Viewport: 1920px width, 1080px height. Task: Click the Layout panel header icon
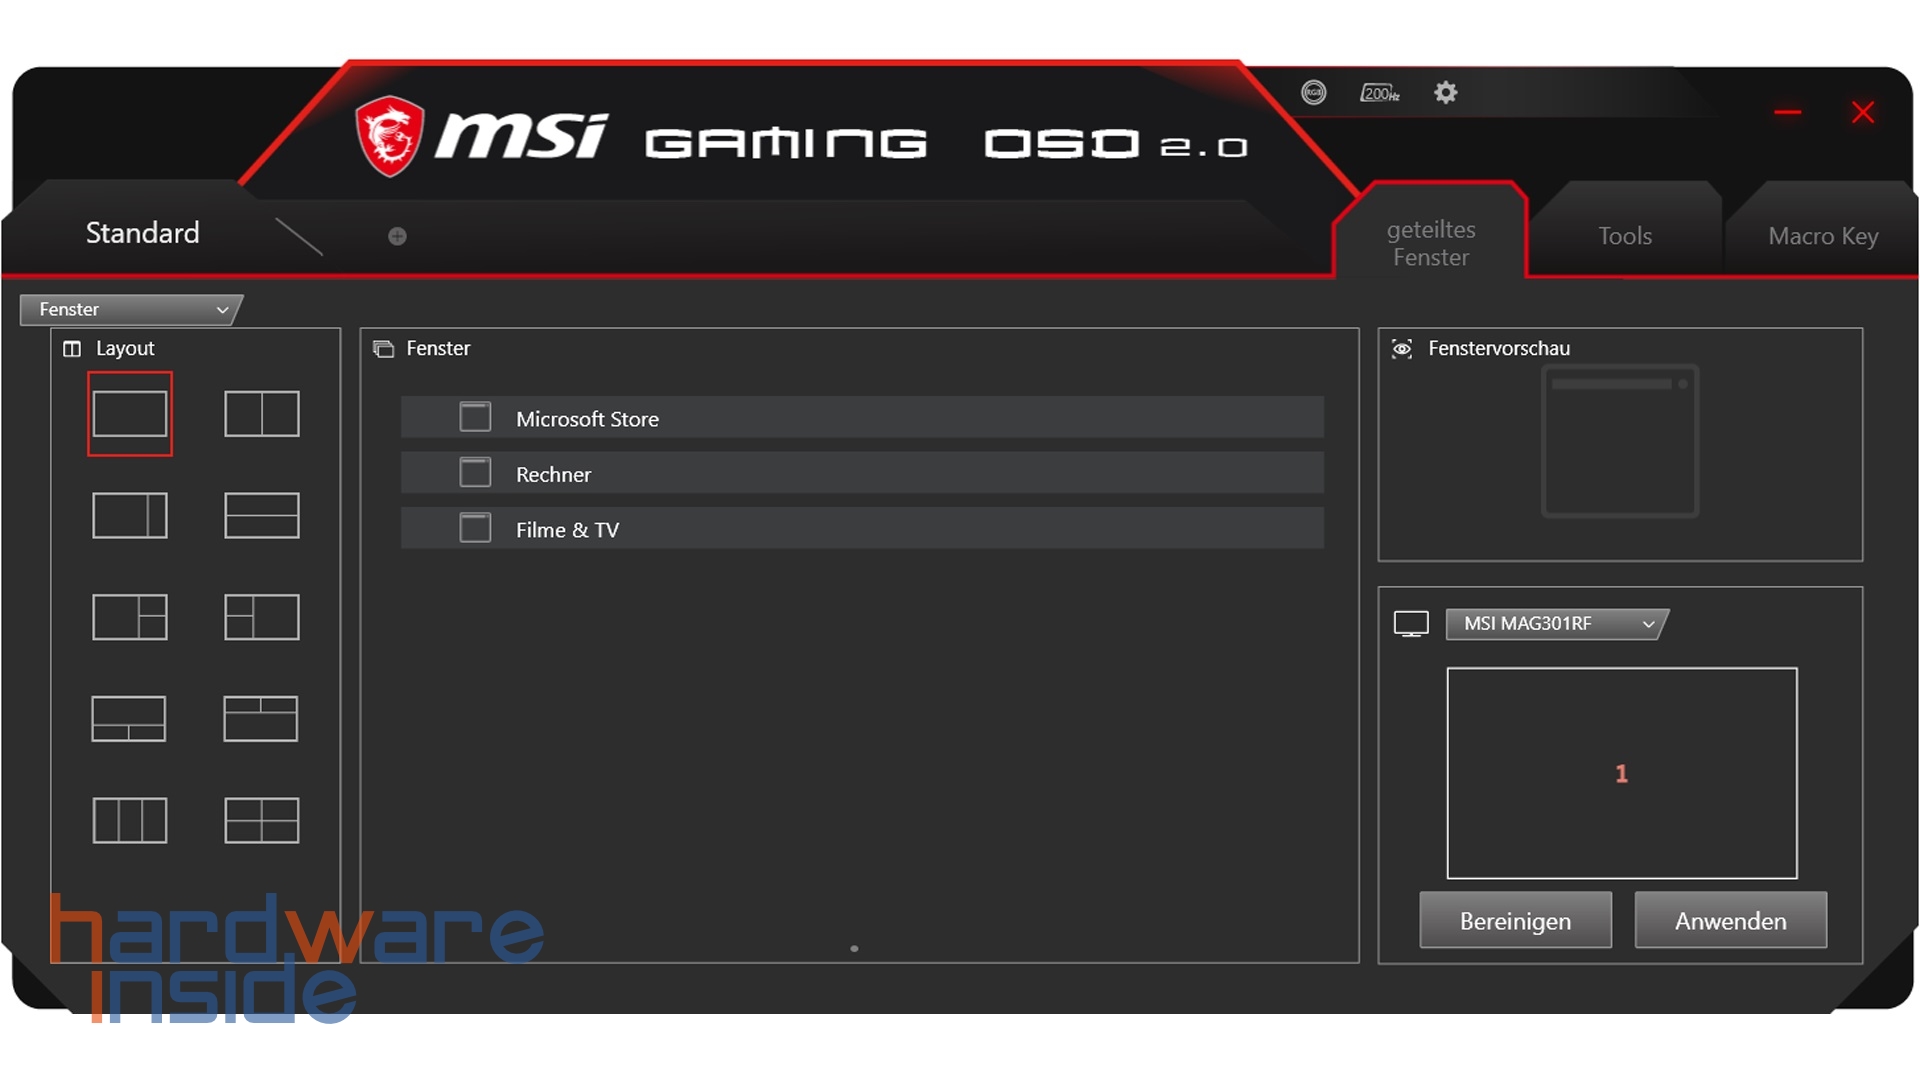click(x=72, y=349)
